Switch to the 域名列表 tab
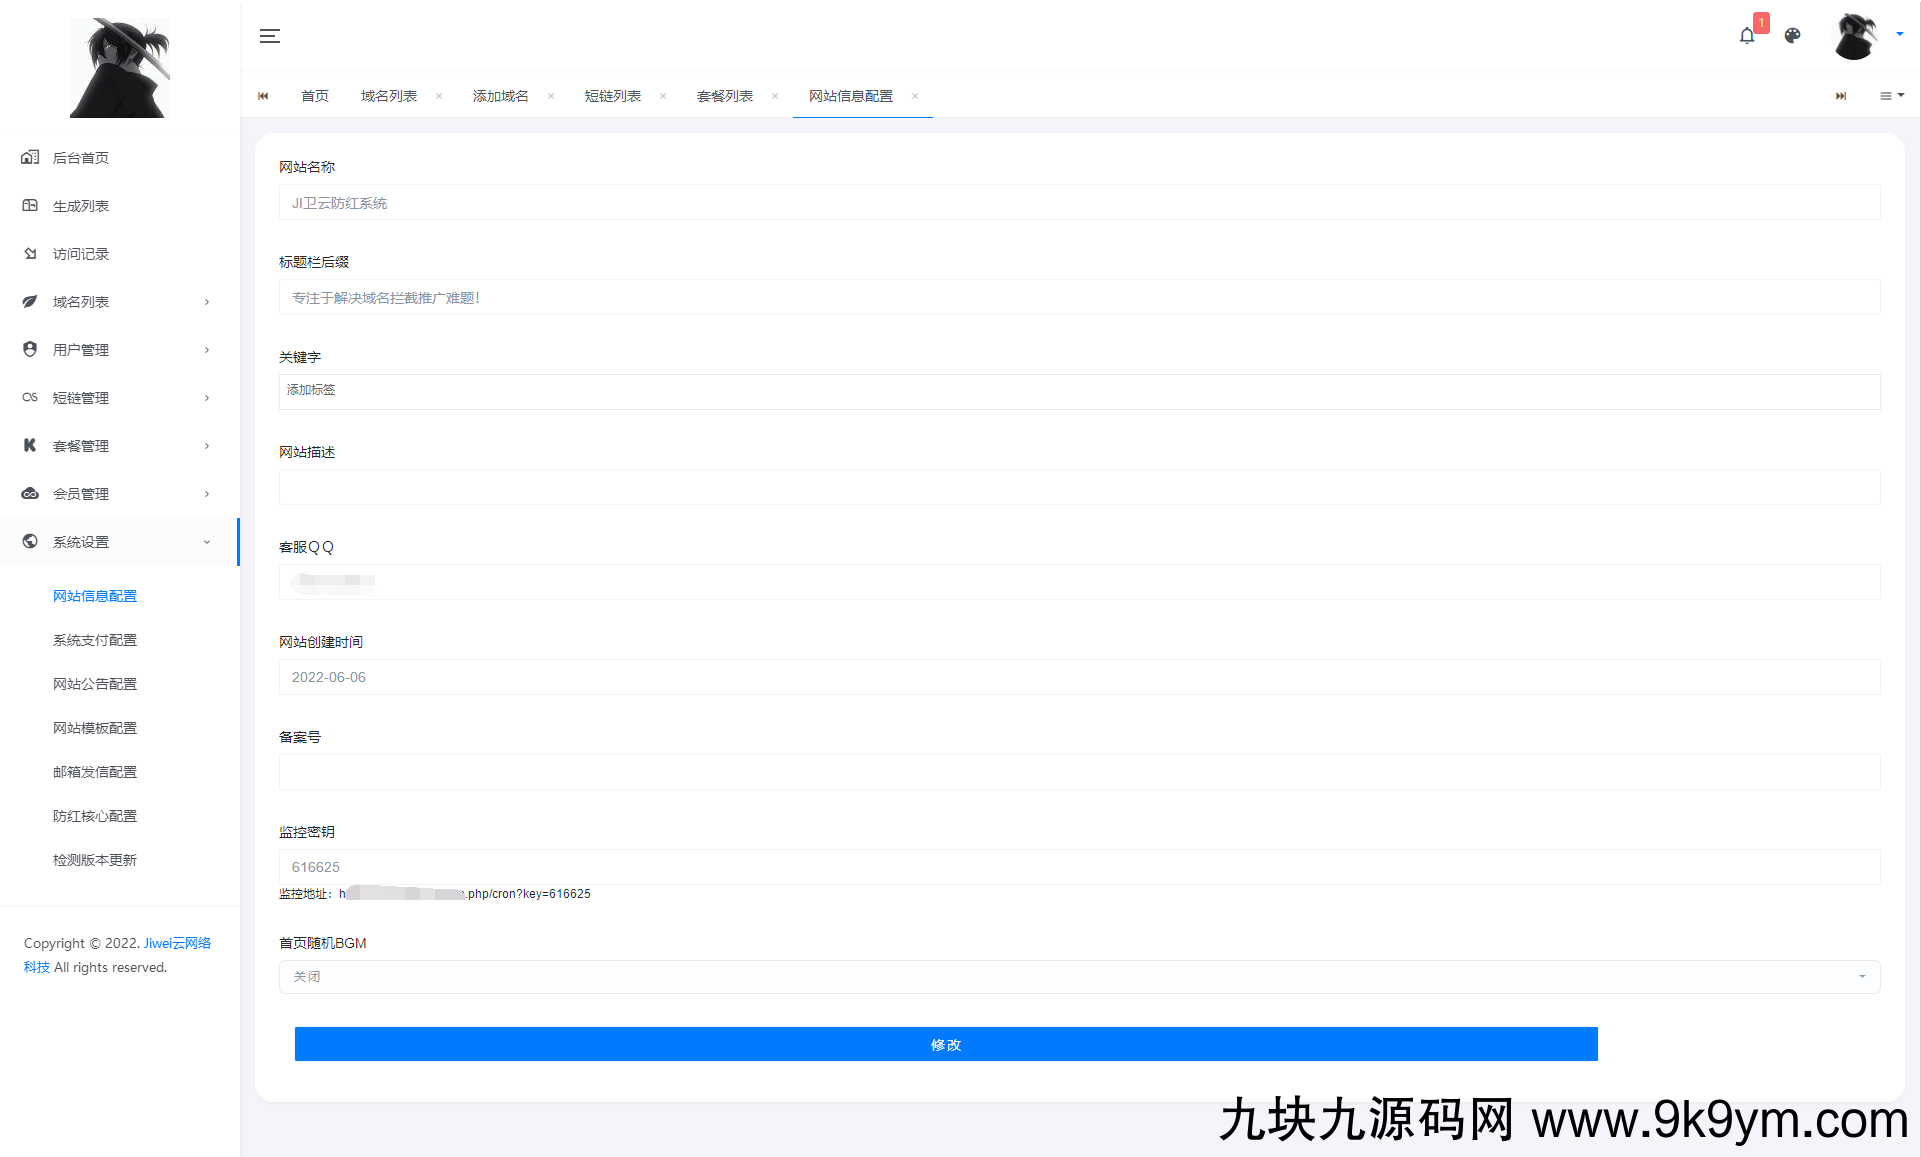1921x1157 pixels. tap(388, 96)
